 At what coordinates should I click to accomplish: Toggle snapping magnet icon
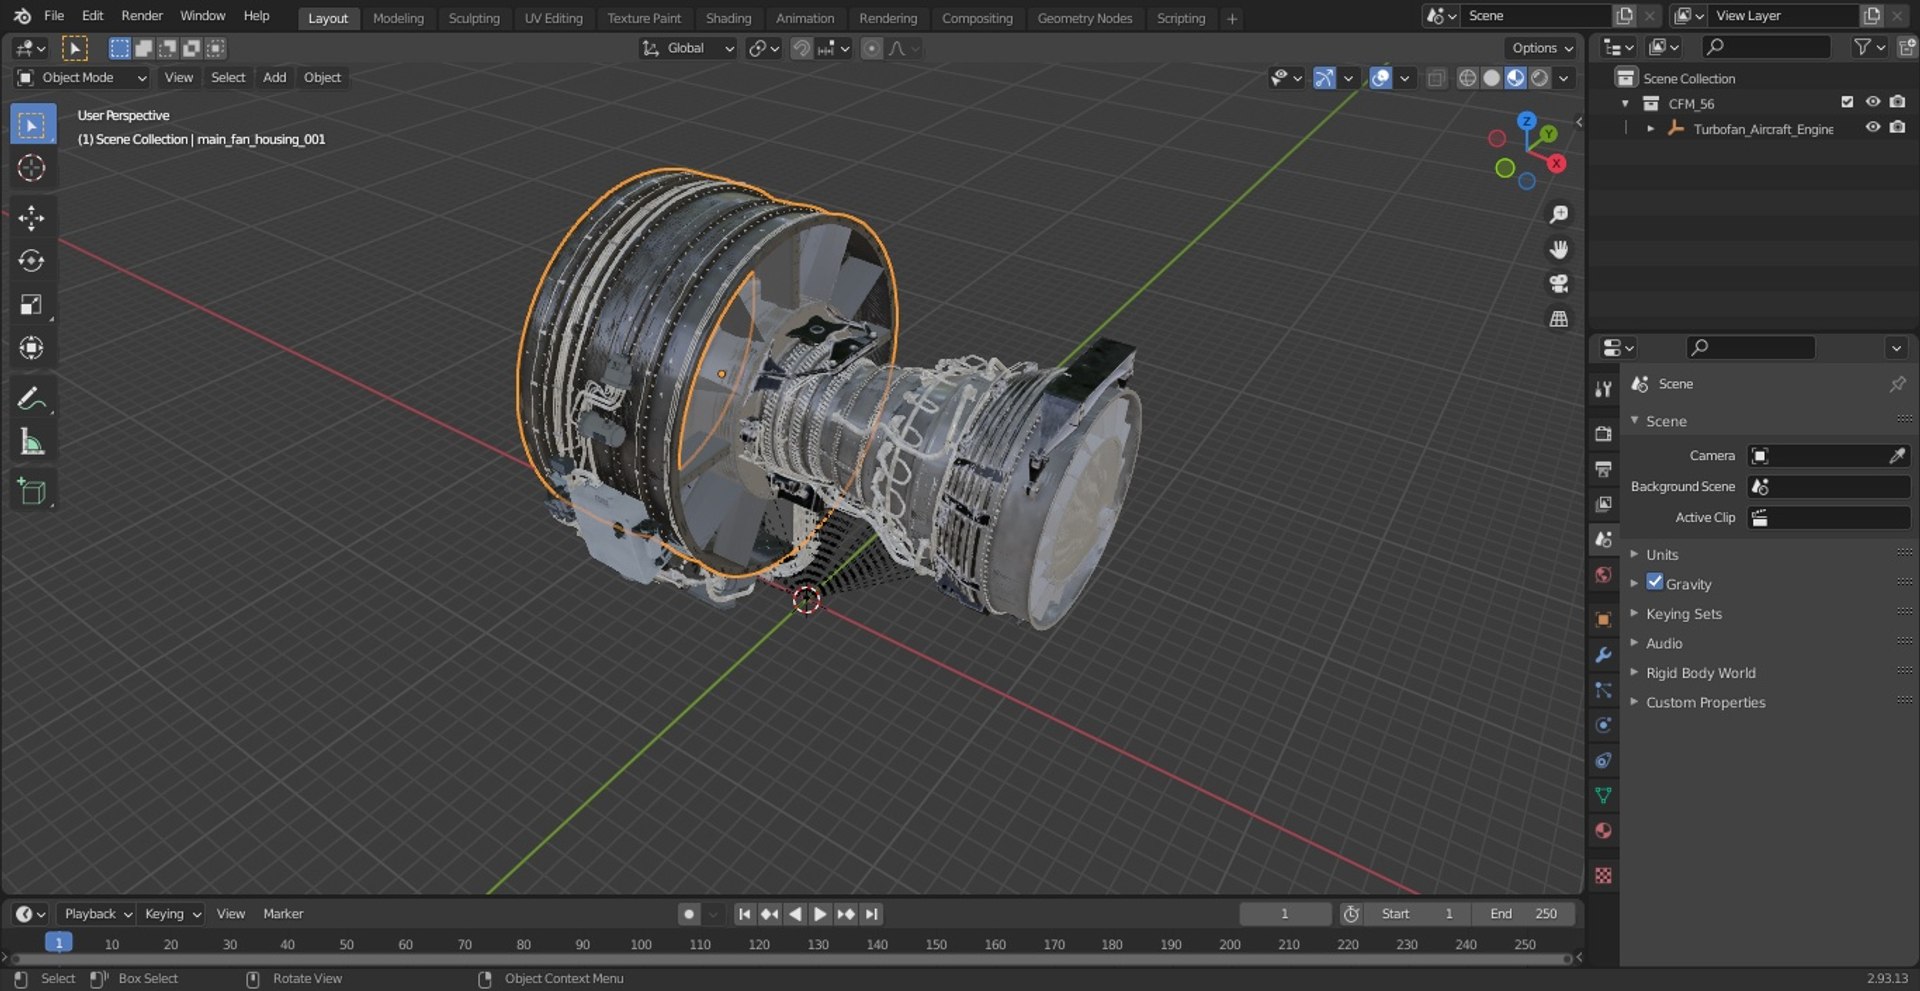pos(801,48)
